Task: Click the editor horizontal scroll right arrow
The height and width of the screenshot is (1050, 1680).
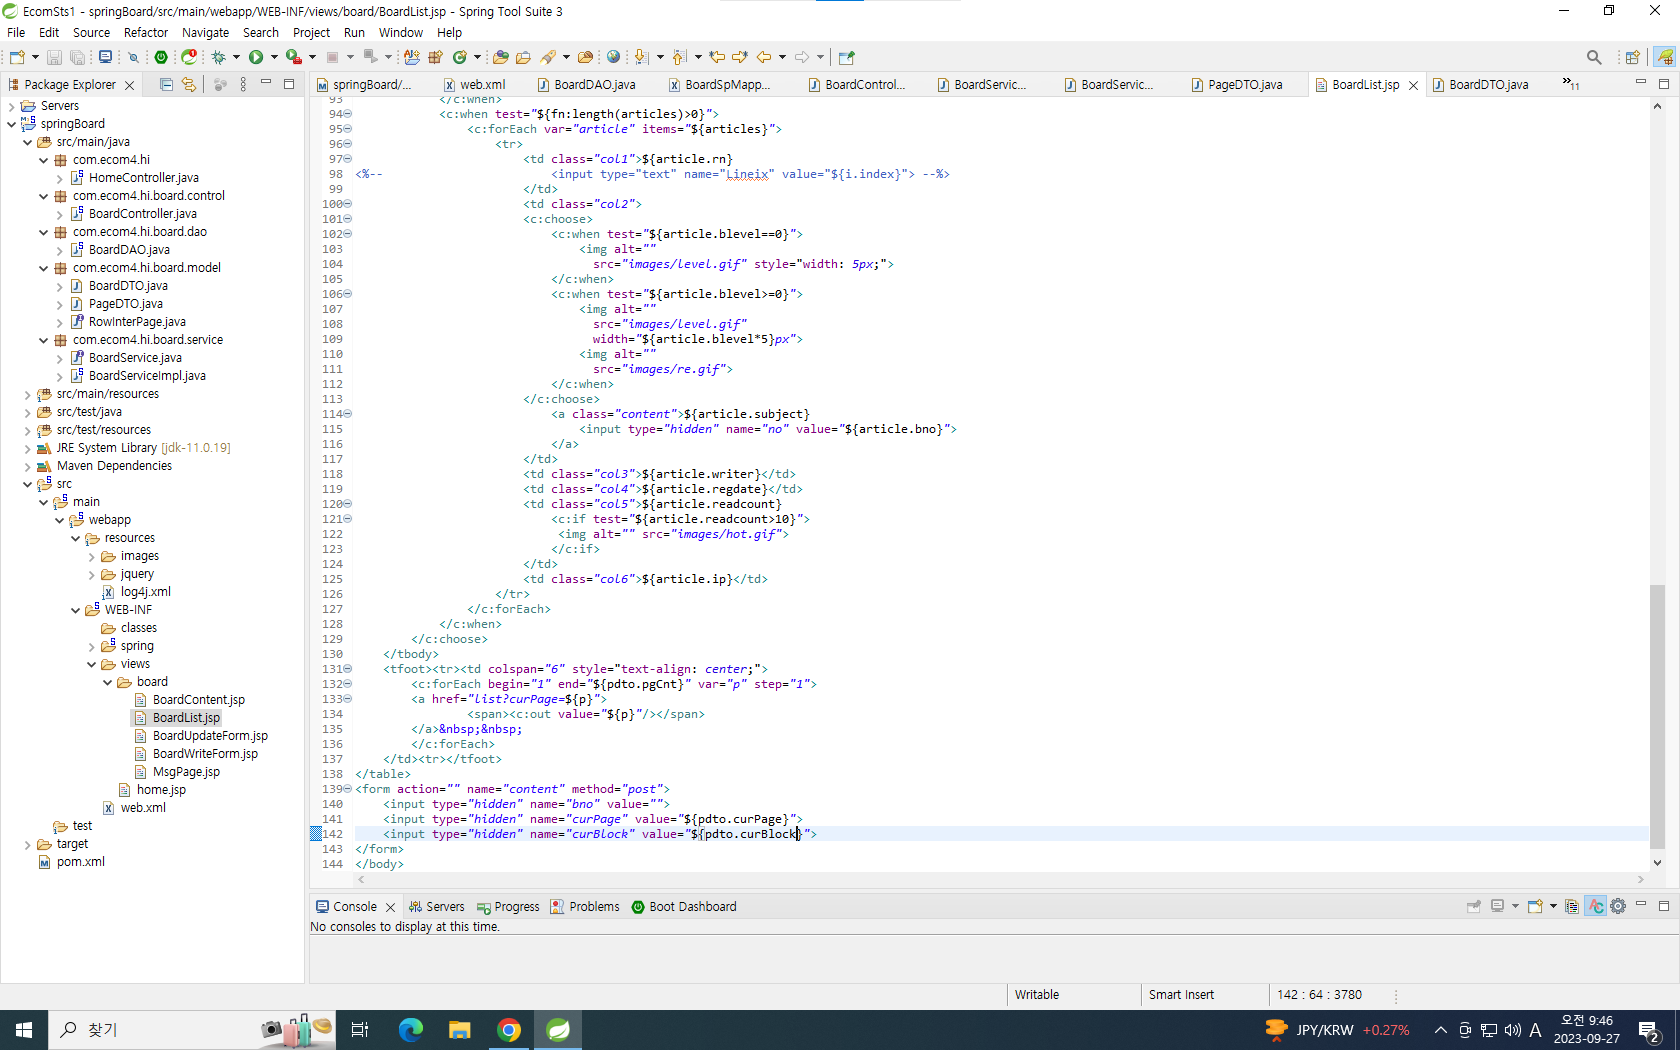Action: coord(1640,880)
